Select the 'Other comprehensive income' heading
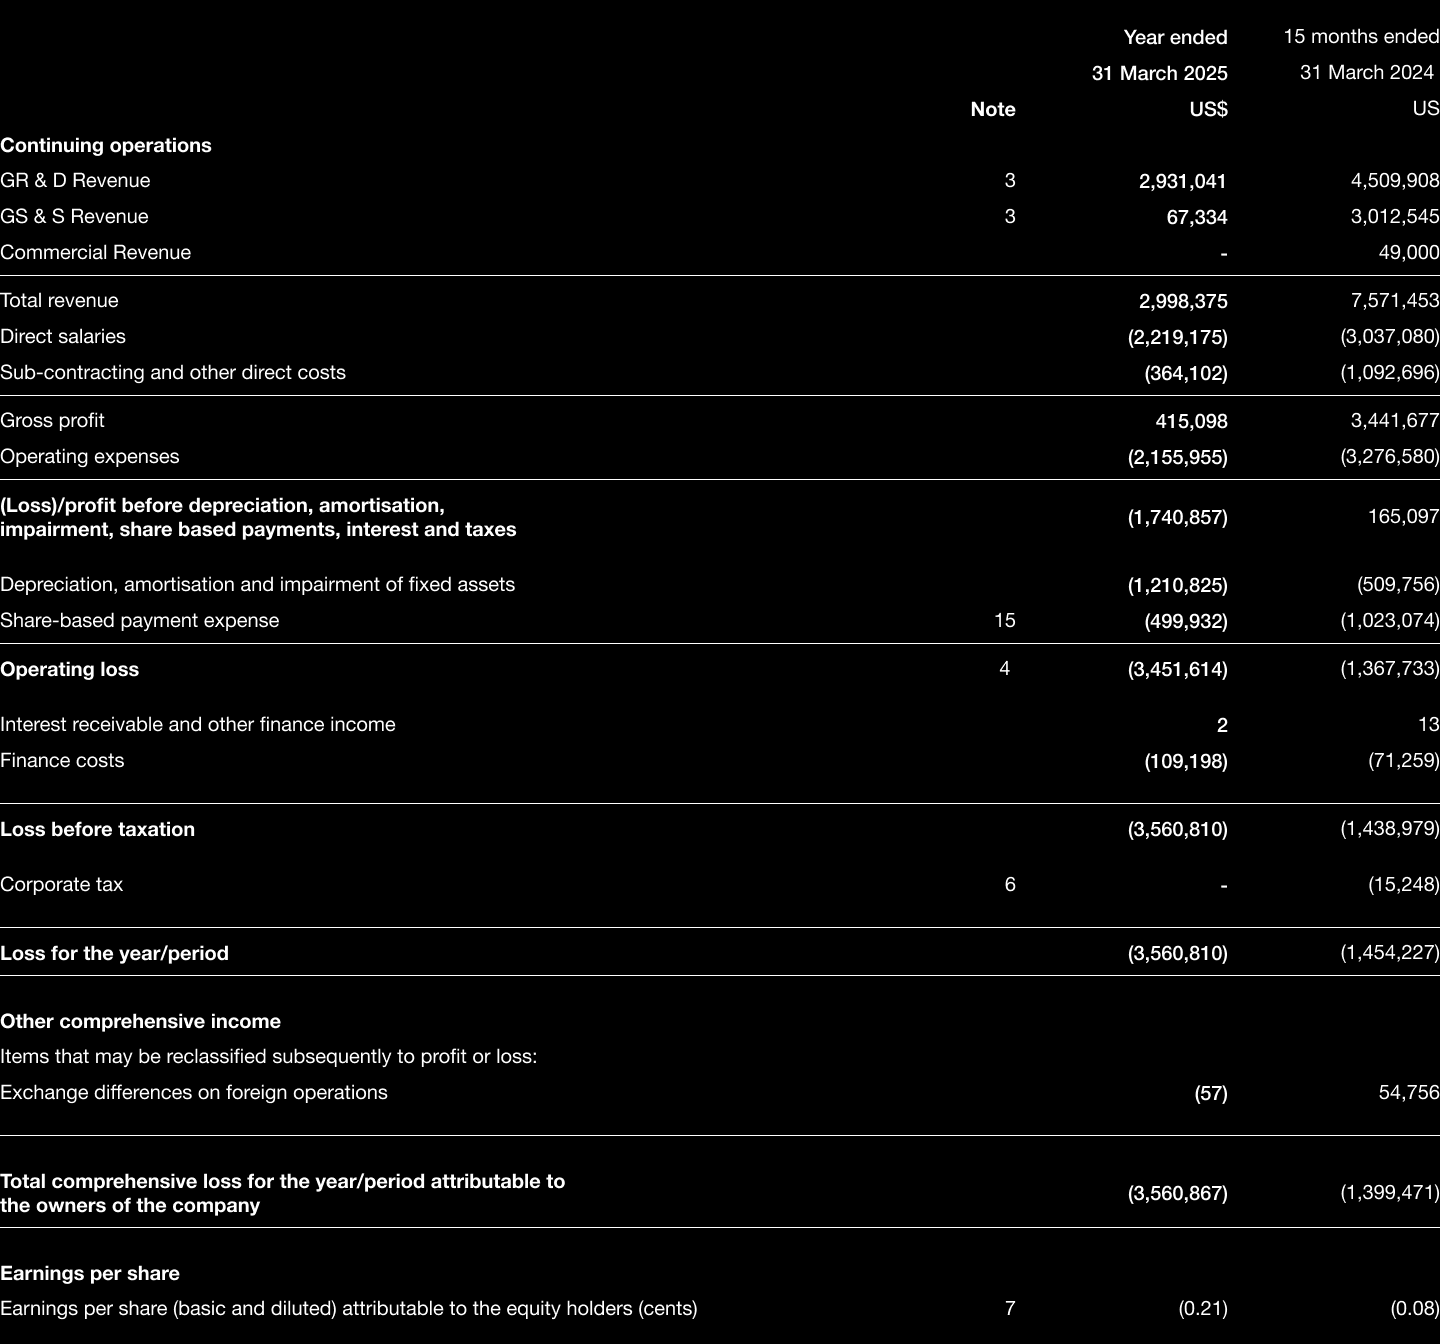The height and width of the screenshot is (1344, 1440). (141, 1021)
